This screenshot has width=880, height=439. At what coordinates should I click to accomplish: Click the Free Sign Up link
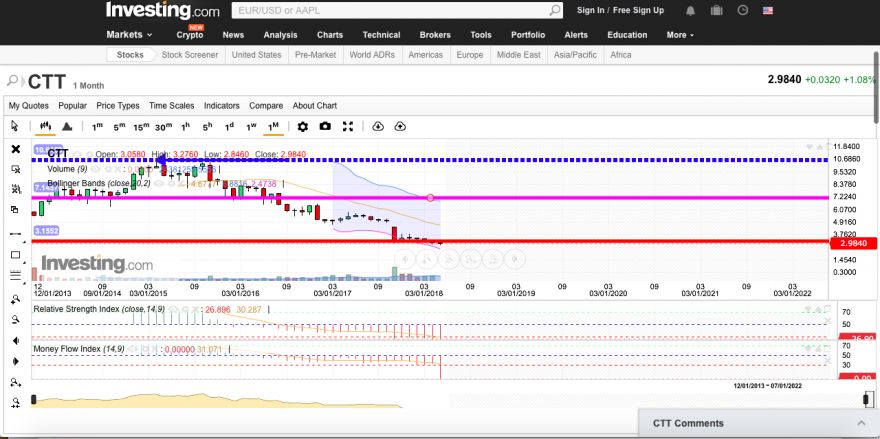pyautogui.click(x=638, y=10)
